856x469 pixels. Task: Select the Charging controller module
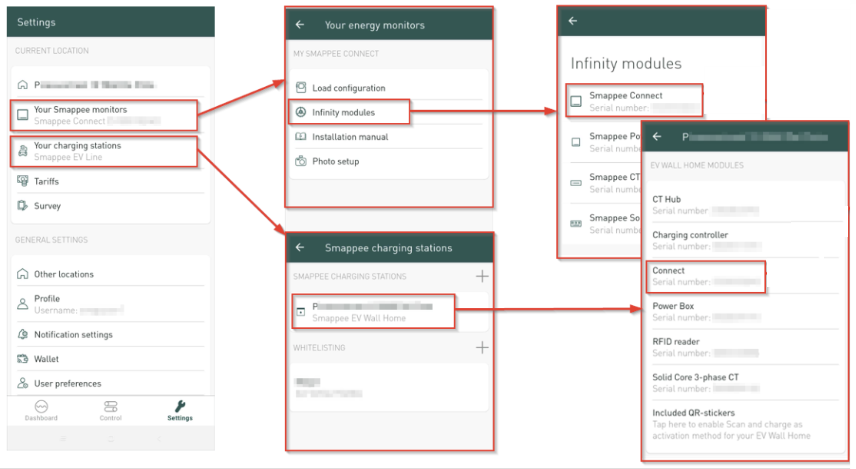[x=745, y=240]
